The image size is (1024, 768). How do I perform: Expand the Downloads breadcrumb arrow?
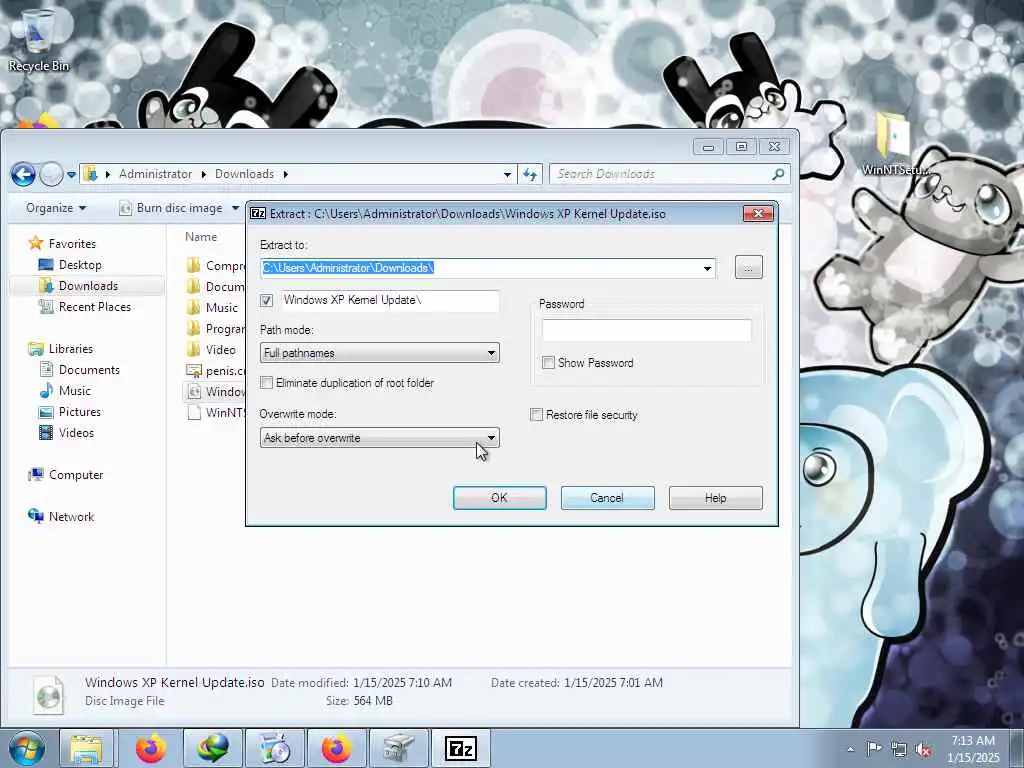285,174
